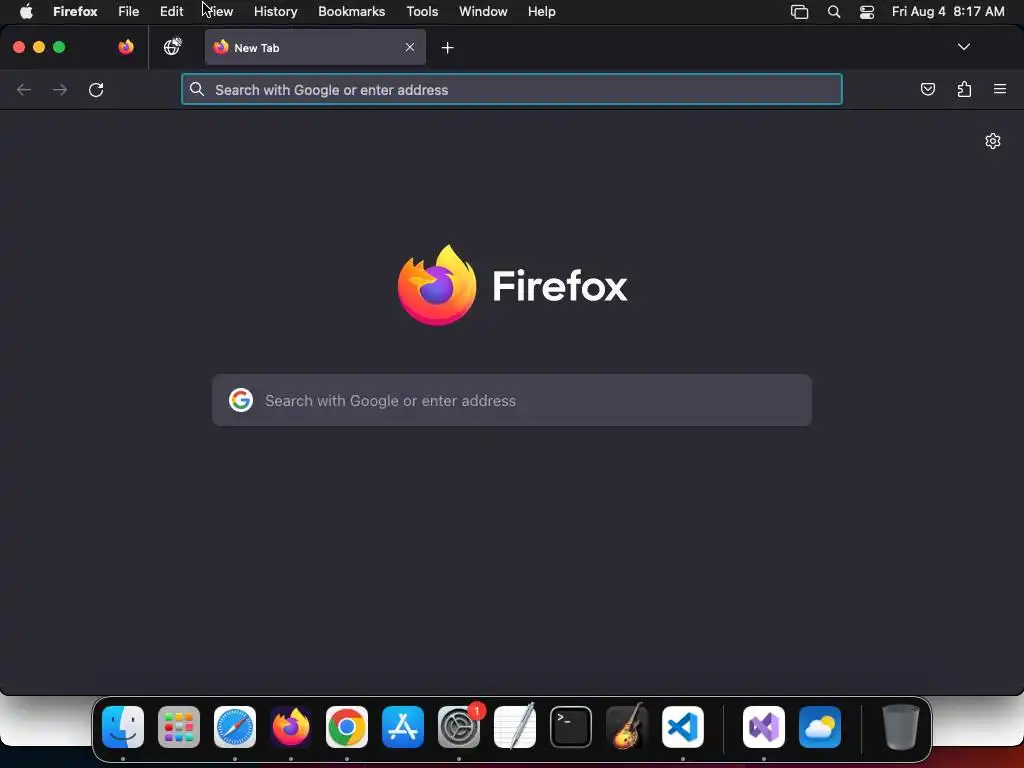Open Visual Studio from the dock
The height and width of the screenshot is (768, 1024).
click(764, 727)
